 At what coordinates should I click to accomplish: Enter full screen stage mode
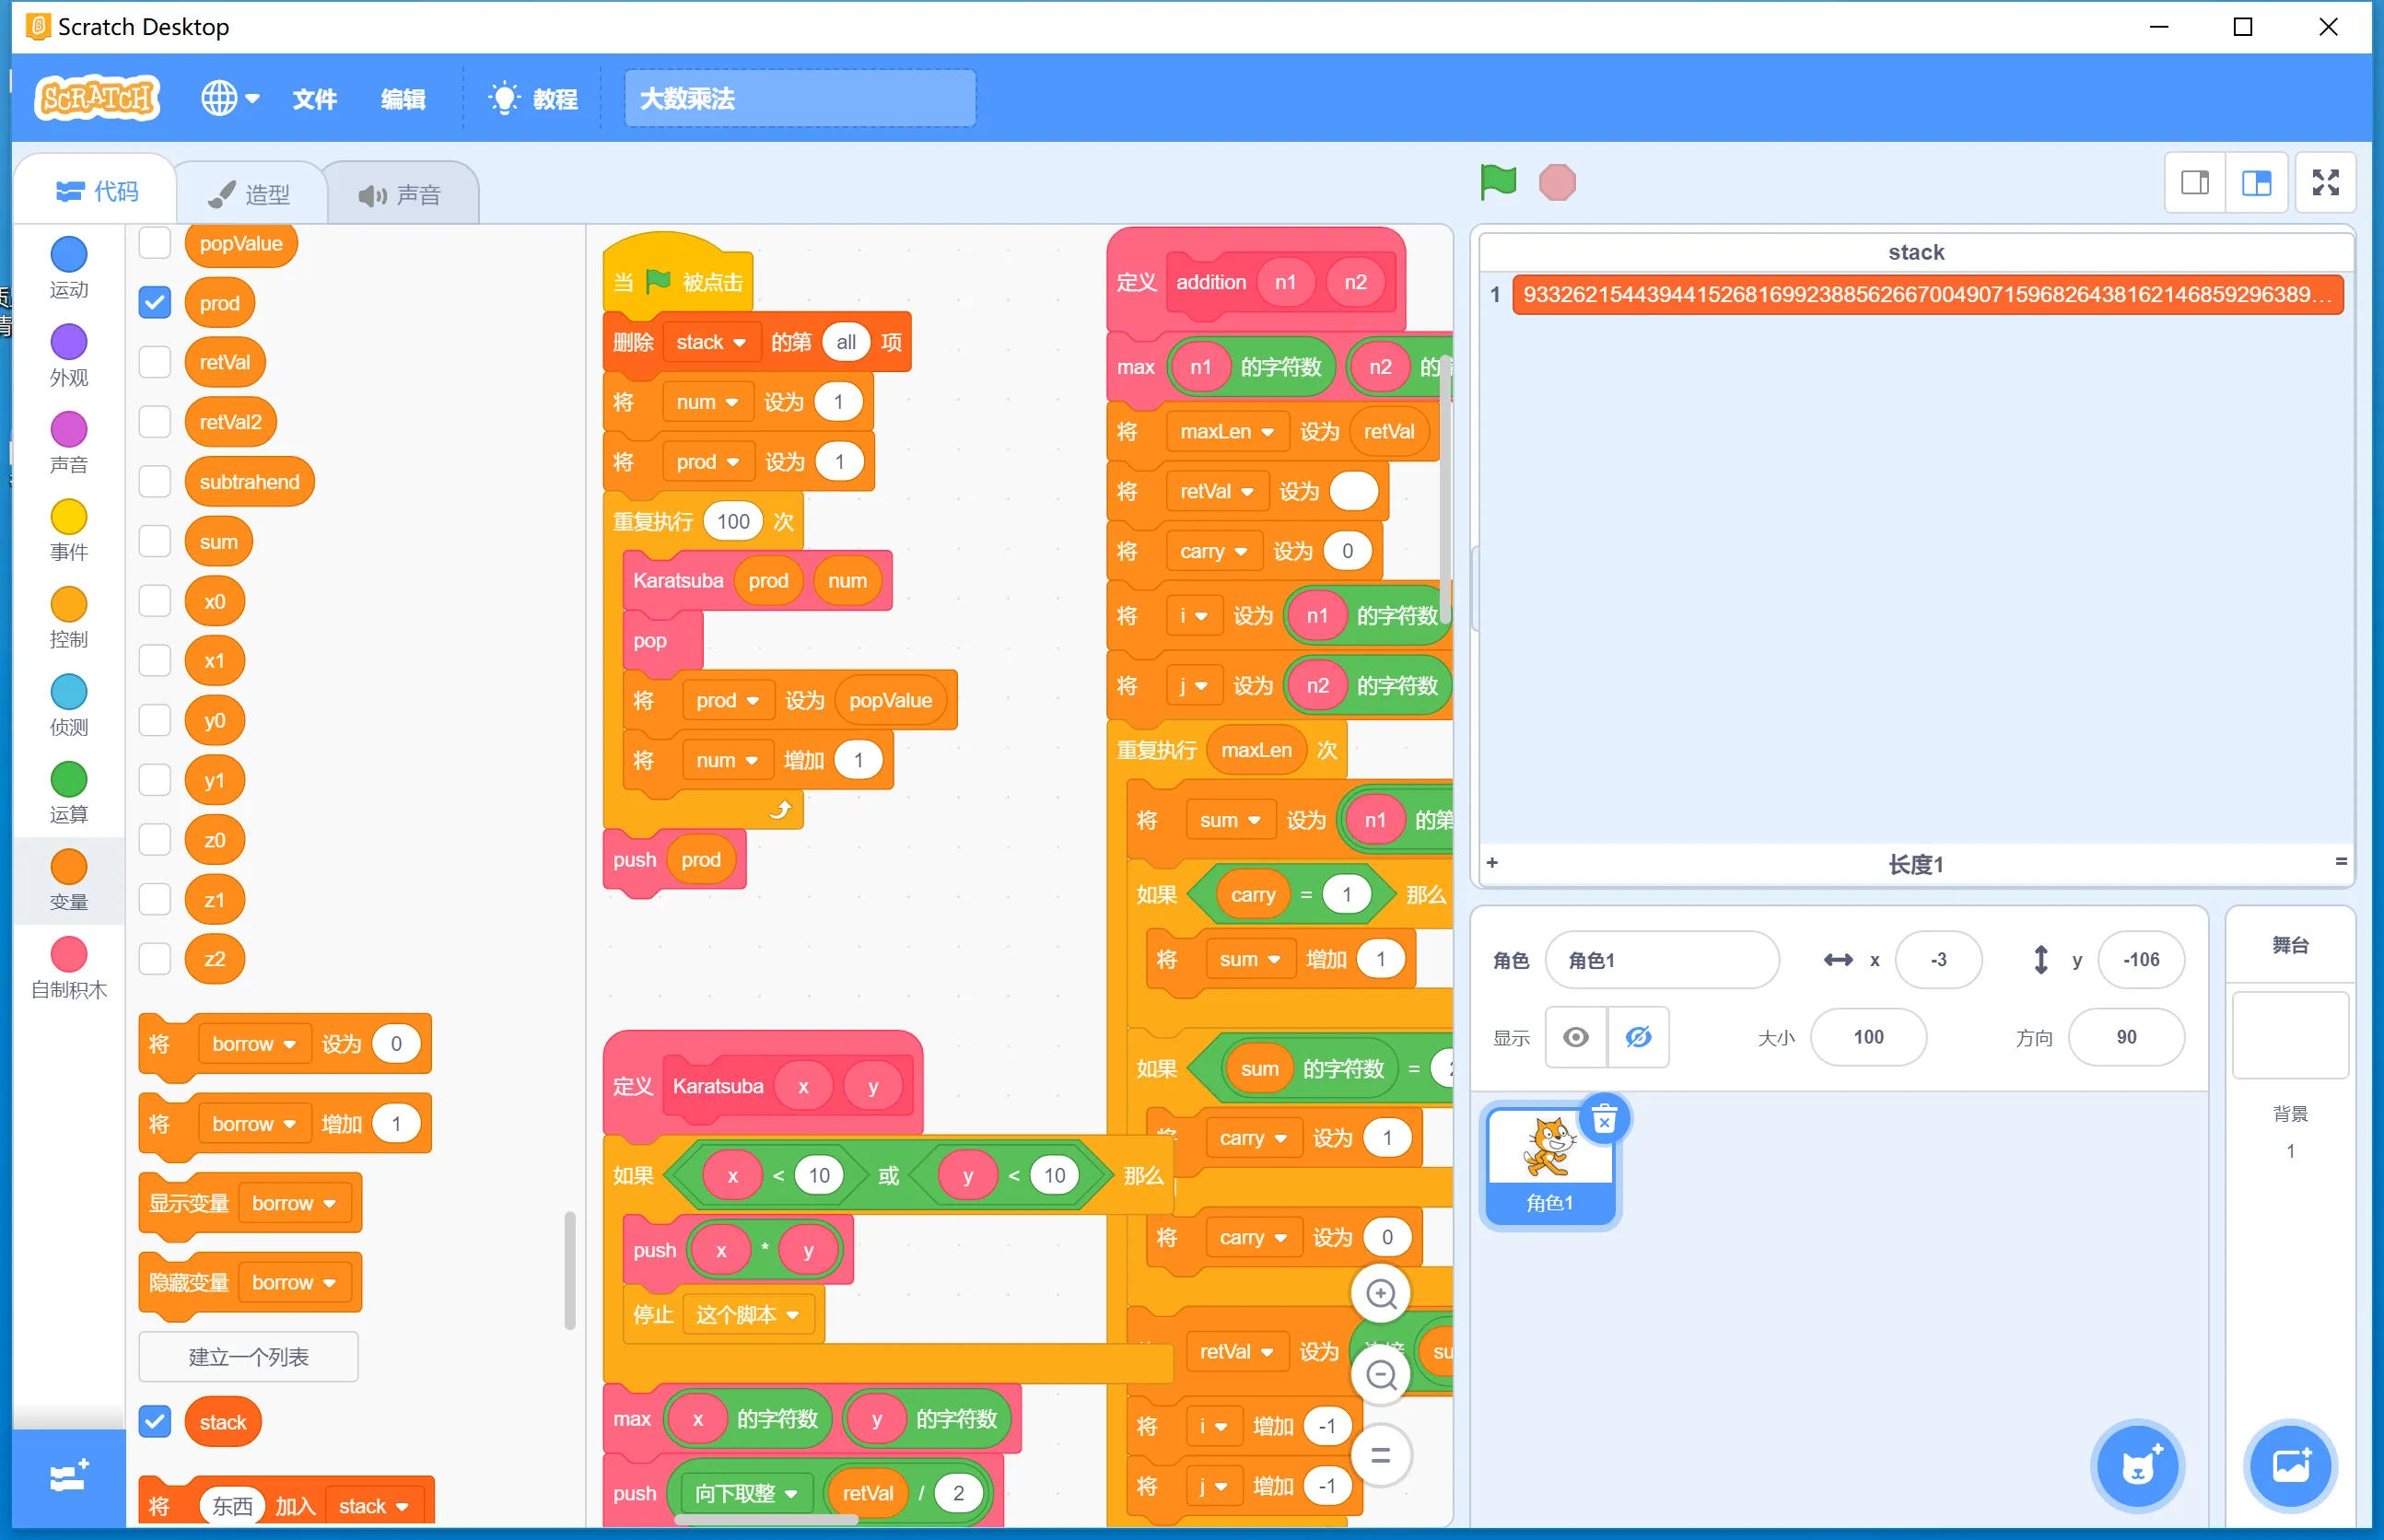click(2325, 183)
